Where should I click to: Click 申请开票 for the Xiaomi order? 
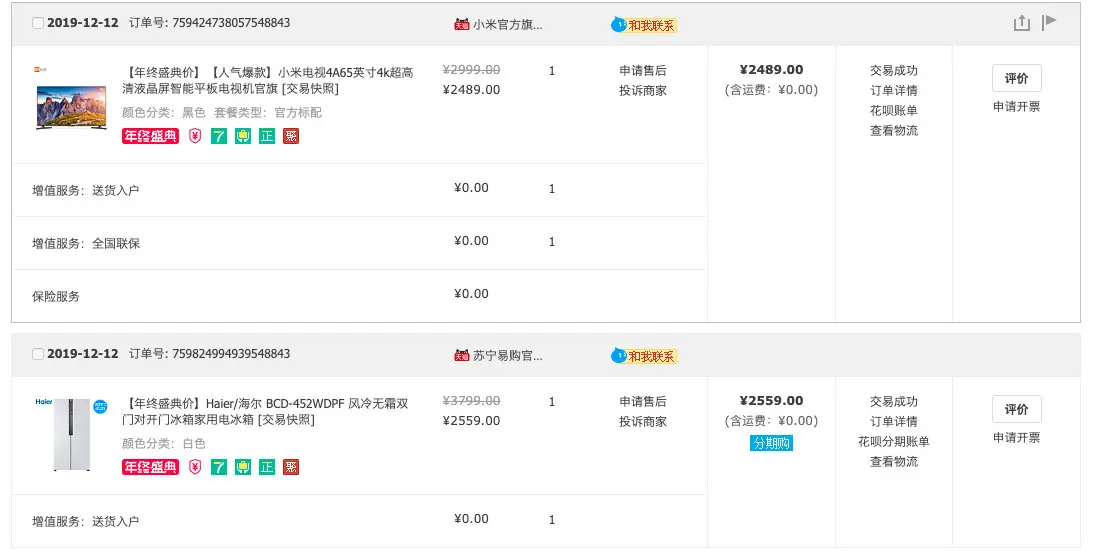1016,107
